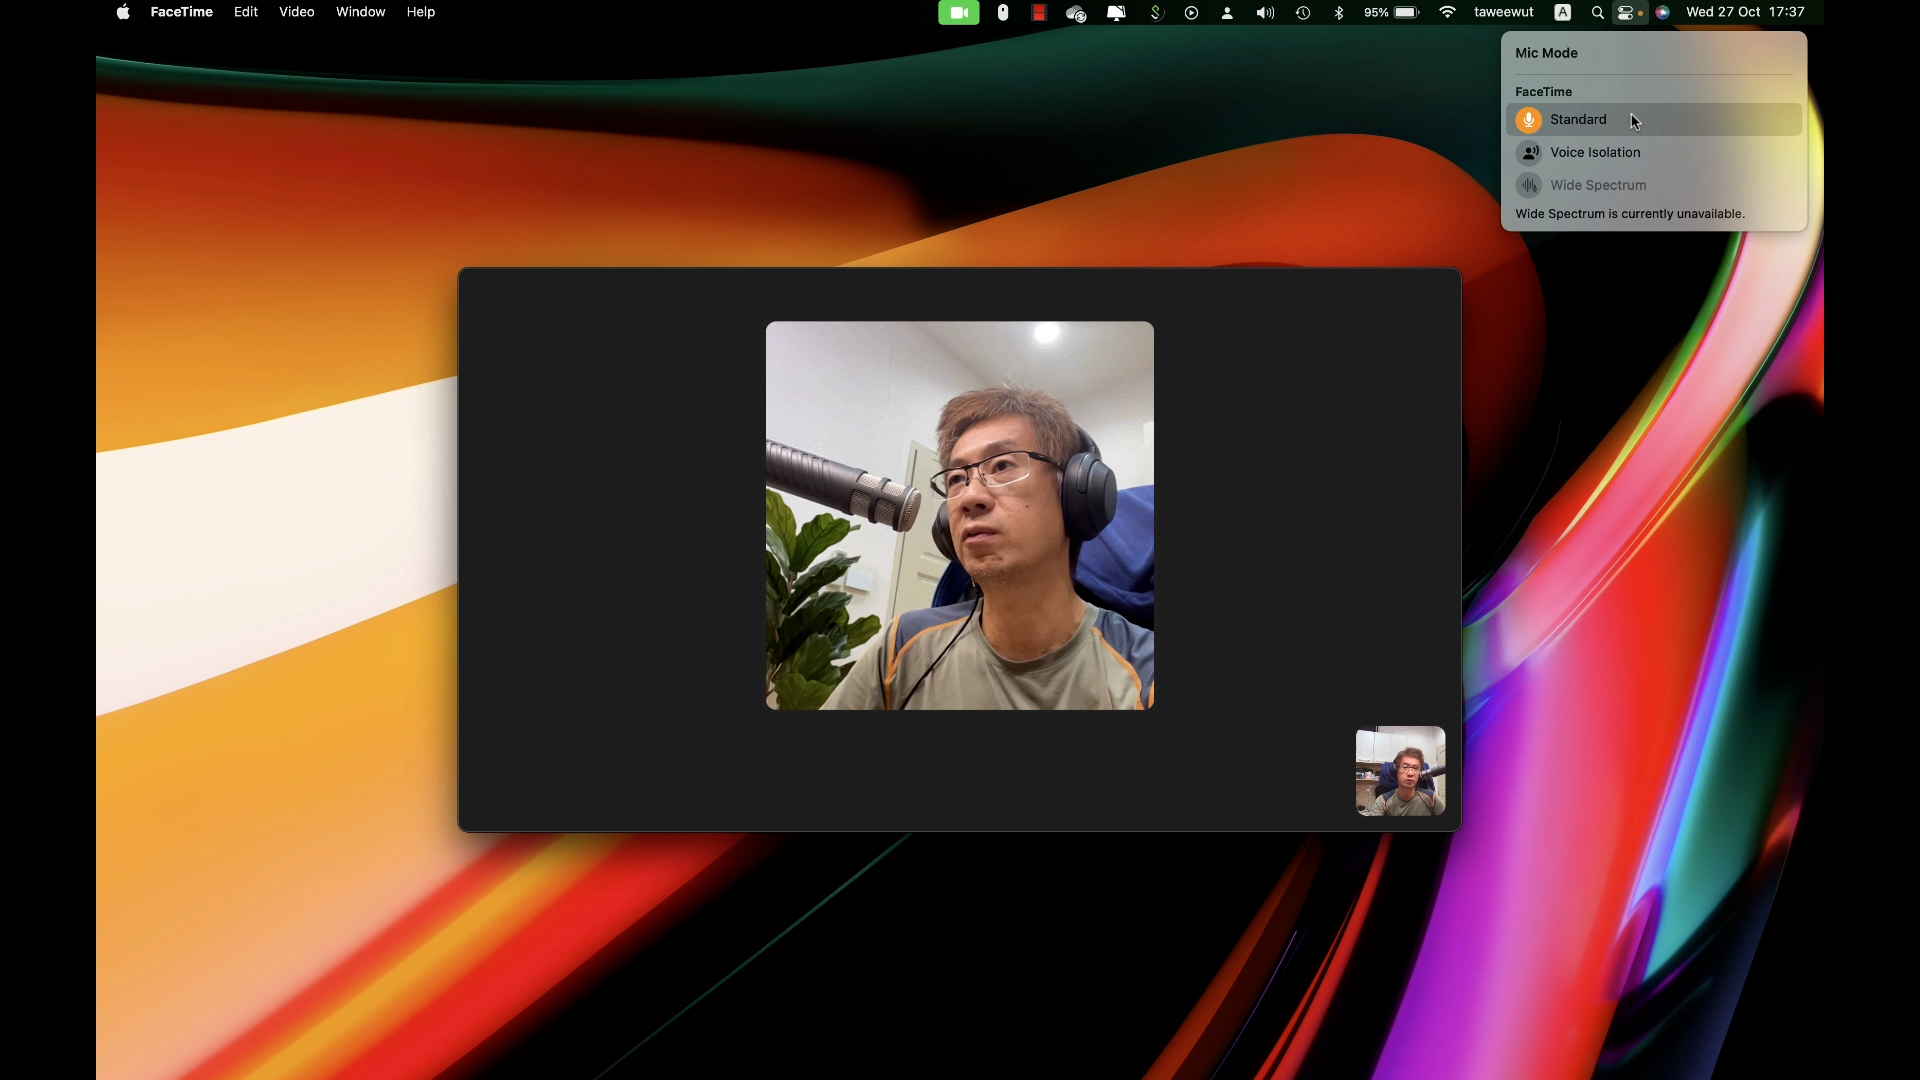The image size is (1920, 1080).
Task: Open the Apple menu
Action: 123,13
